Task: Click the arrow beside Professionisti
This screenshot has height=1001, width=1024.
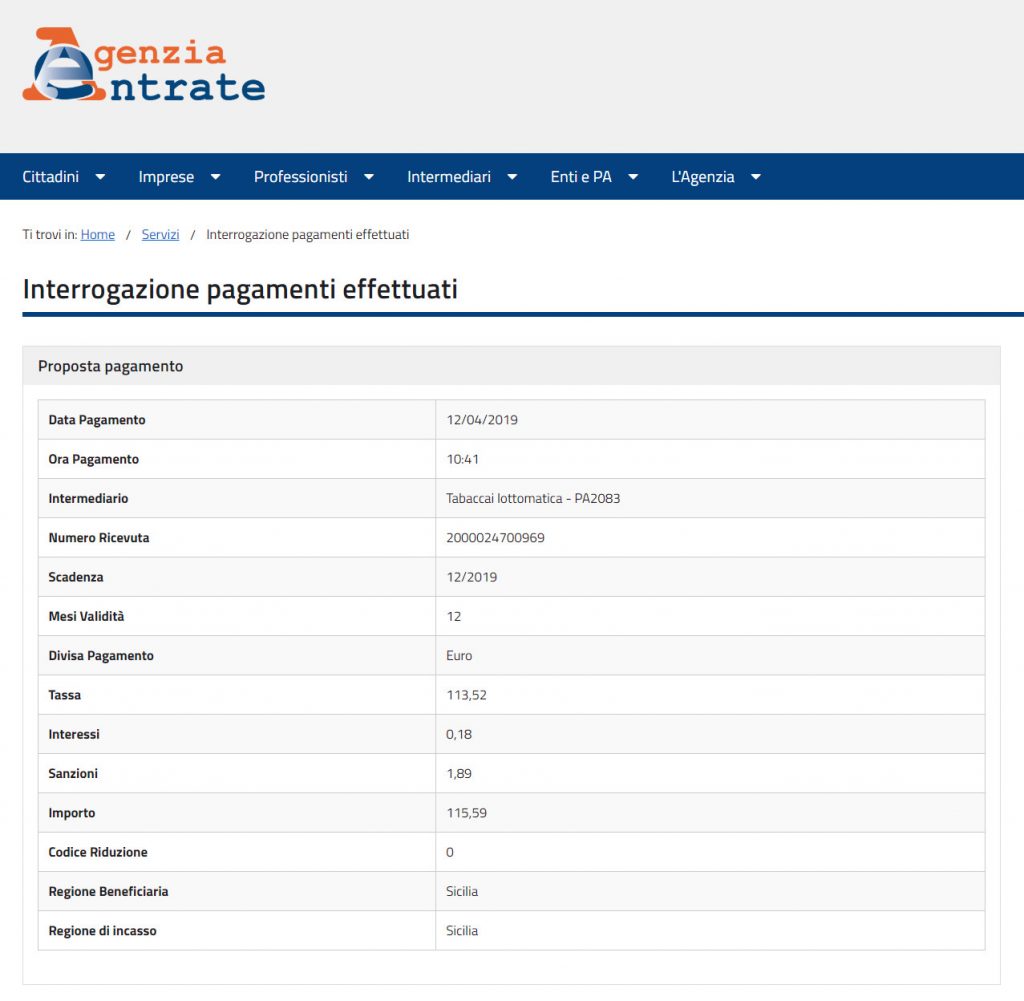Action: pyautogui.click(x=369, y=177)
